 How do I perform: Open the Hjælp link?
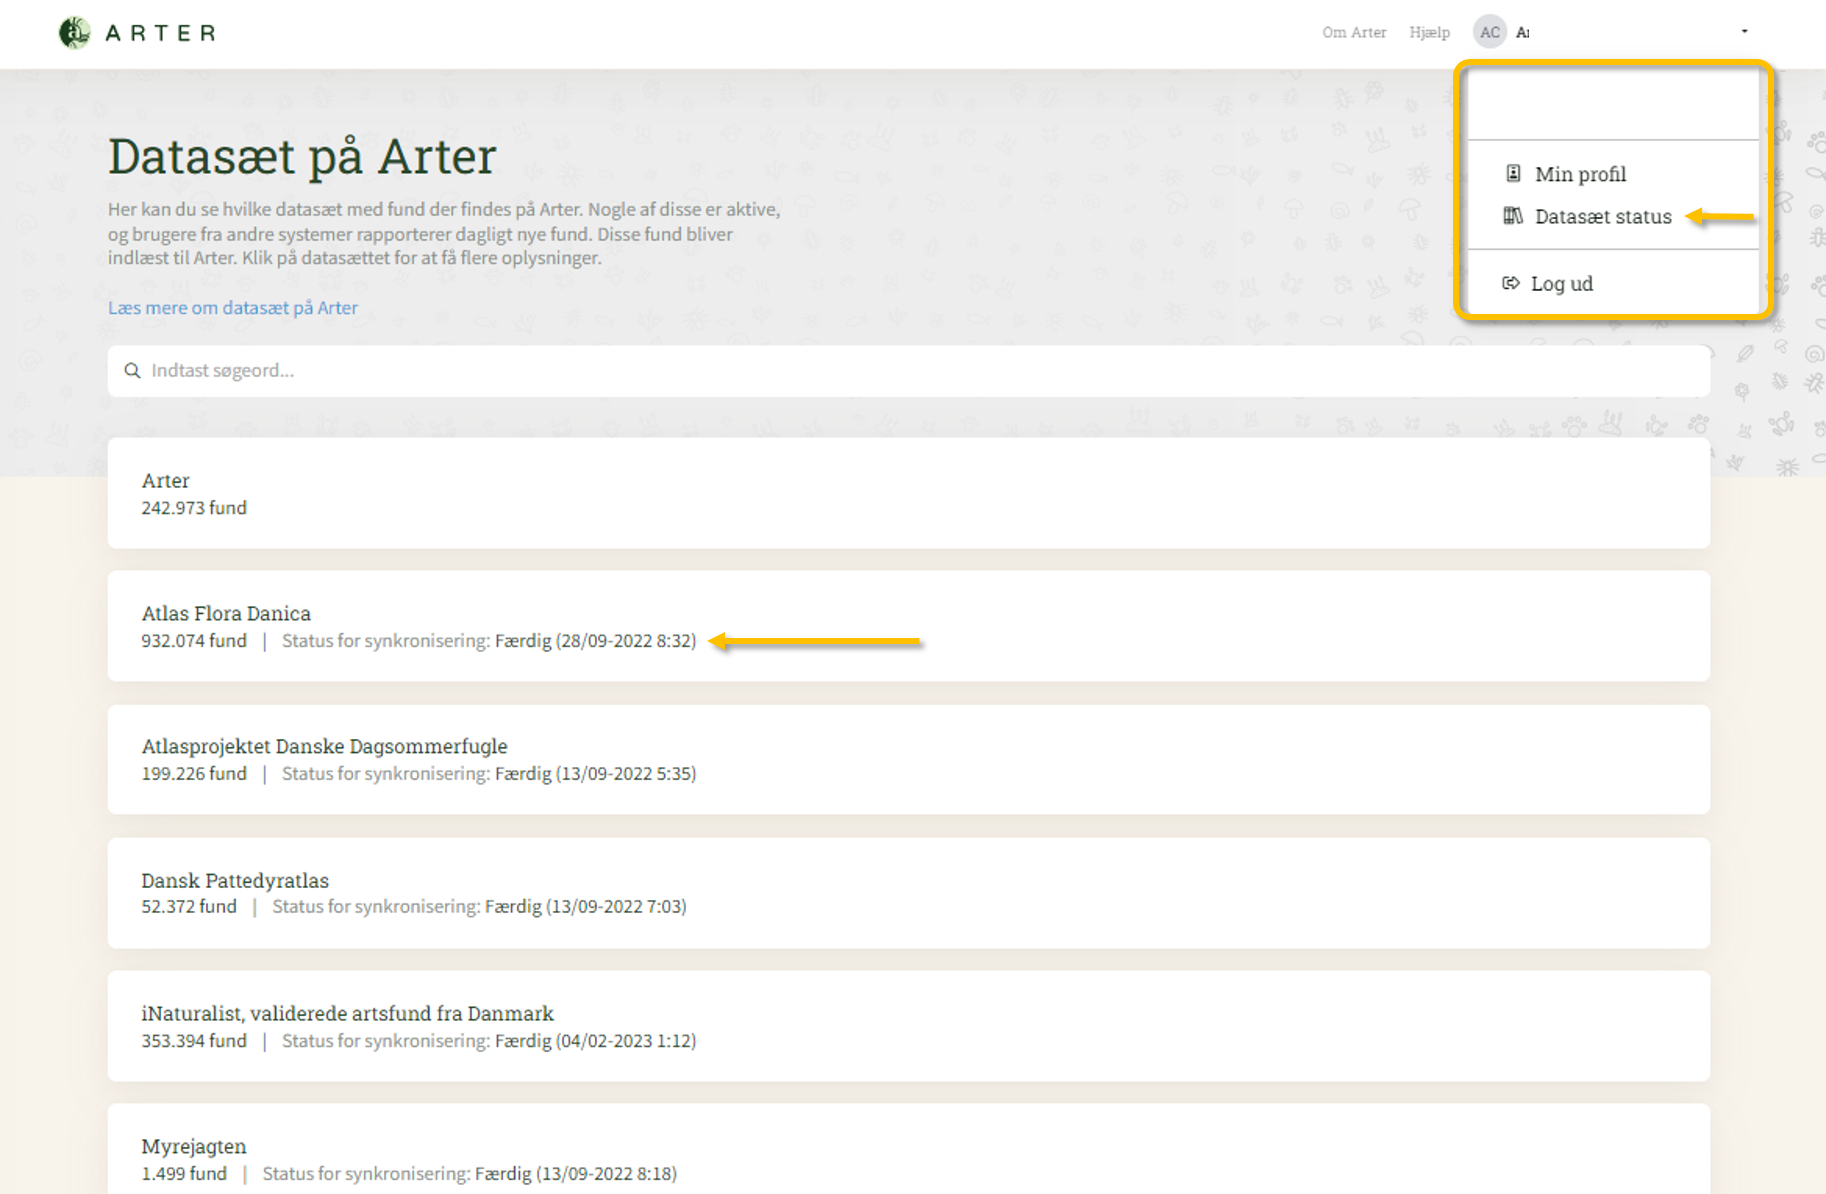tap(1429, 32)
